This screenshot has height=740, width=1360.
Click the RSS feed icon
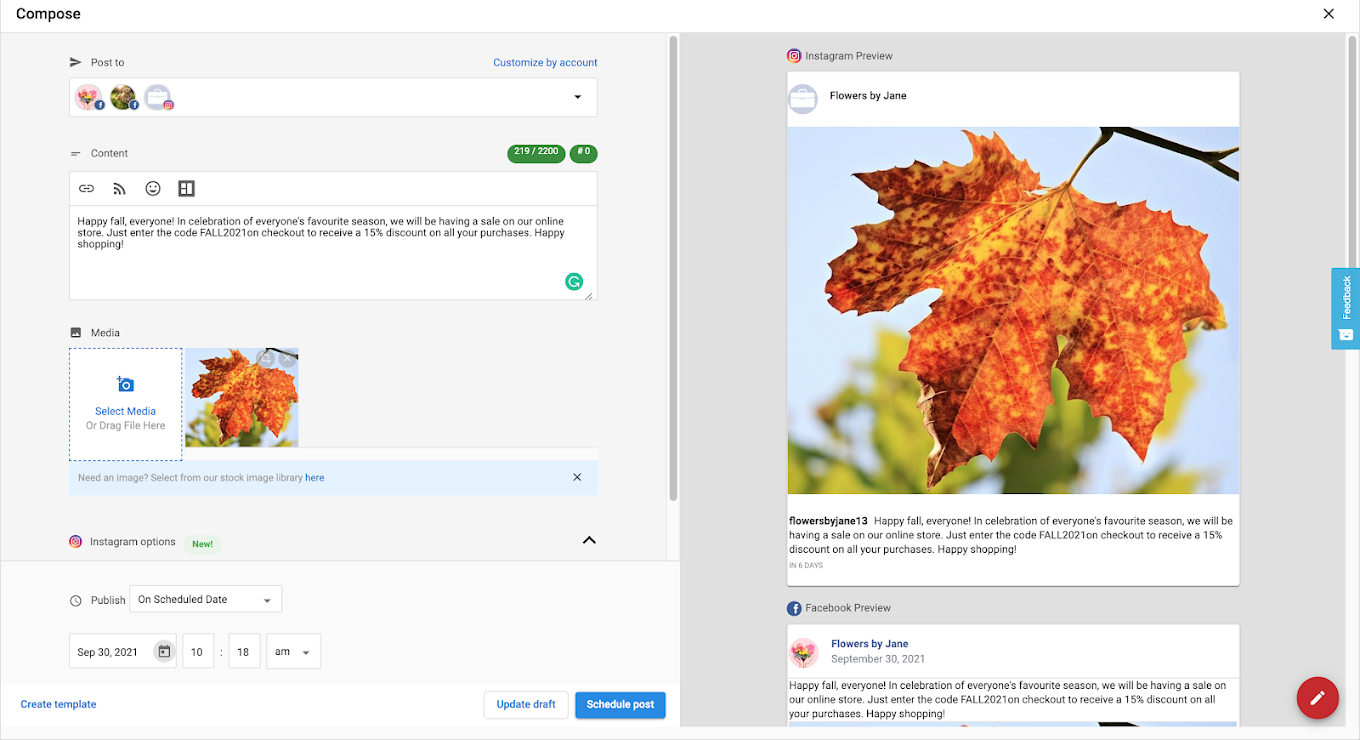click(x=119, y=189)
